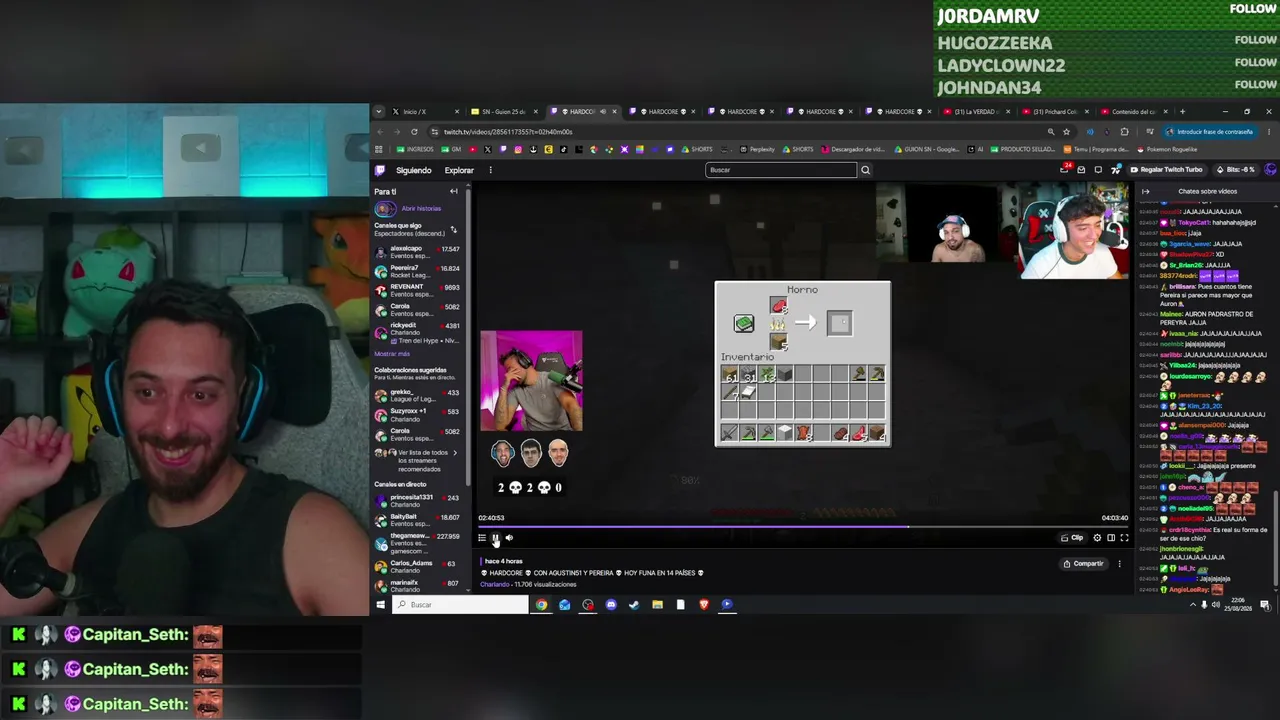Open the Perplexity bookmark
The image size is (1280, 720).
click(757, 150)
